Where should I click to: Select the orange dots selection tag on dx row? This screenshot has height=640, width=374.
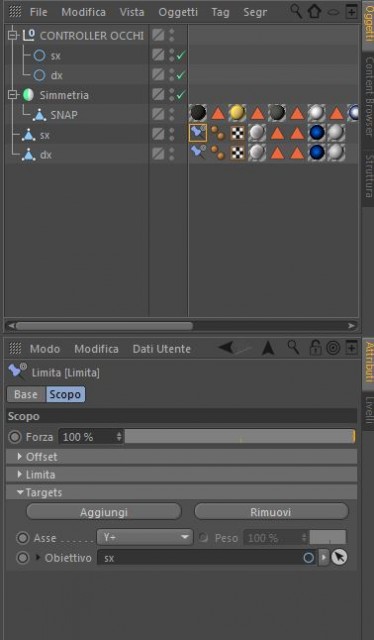coord(217,153)
